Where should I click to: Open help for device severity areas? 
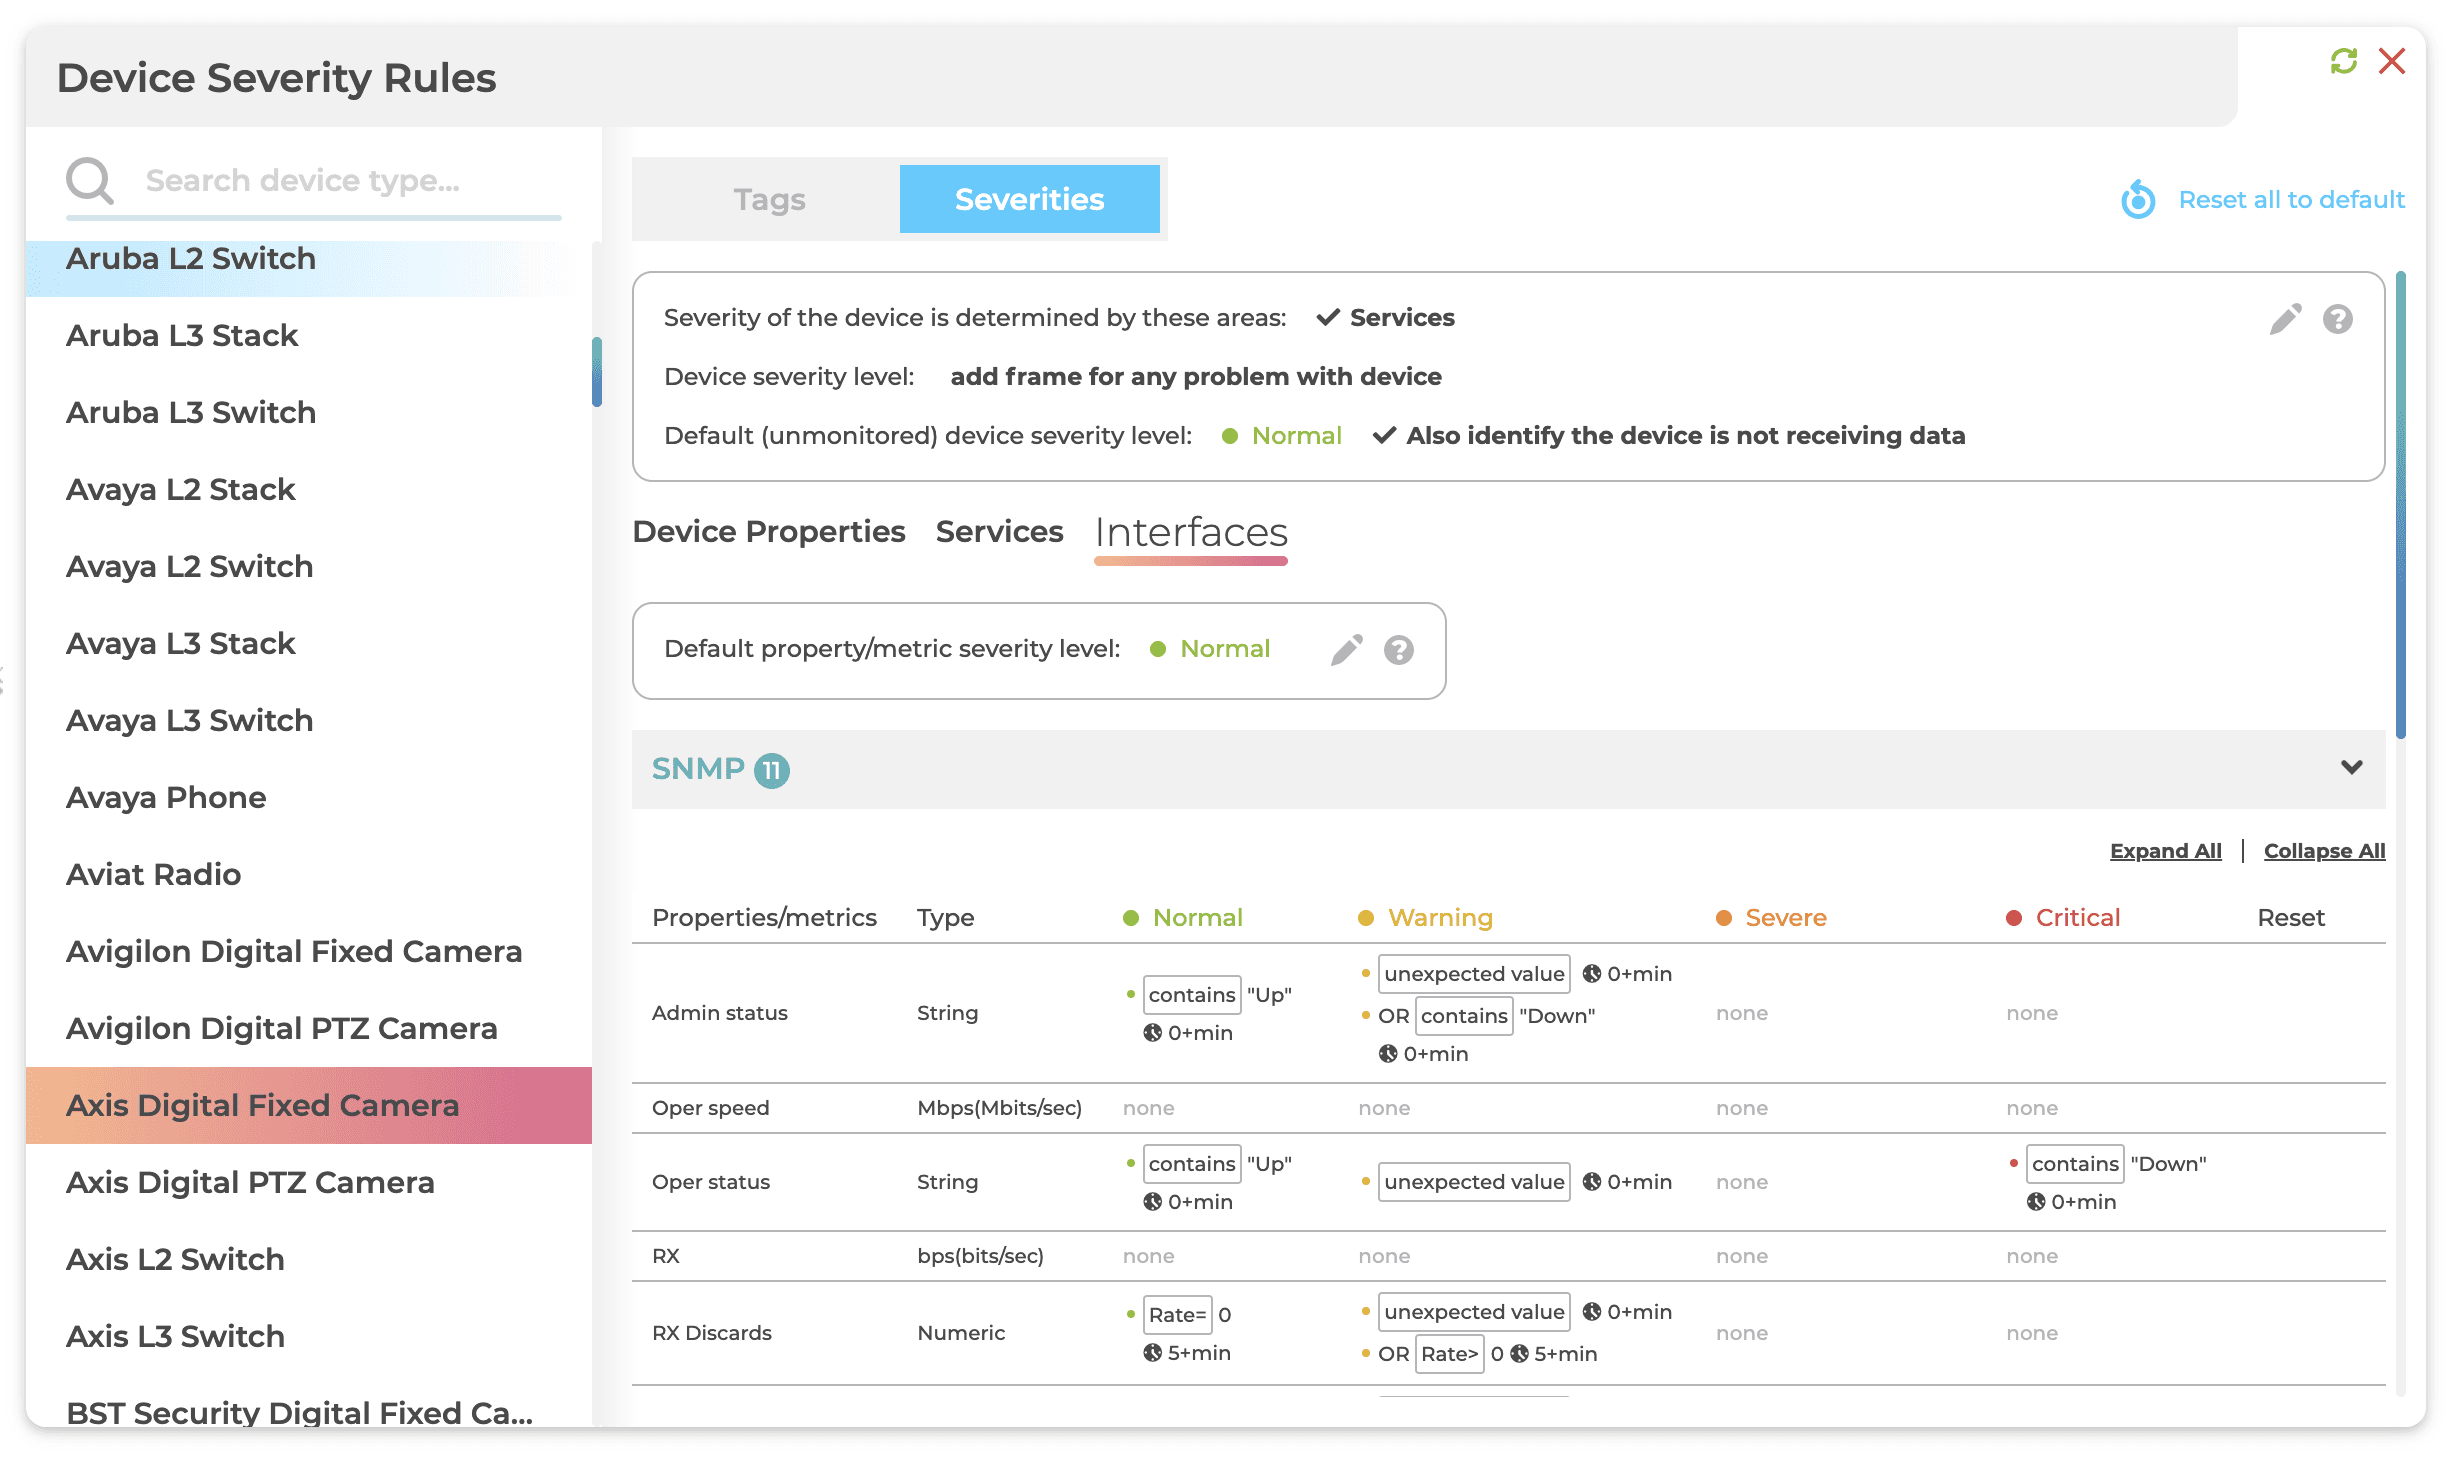[2337, 319]
